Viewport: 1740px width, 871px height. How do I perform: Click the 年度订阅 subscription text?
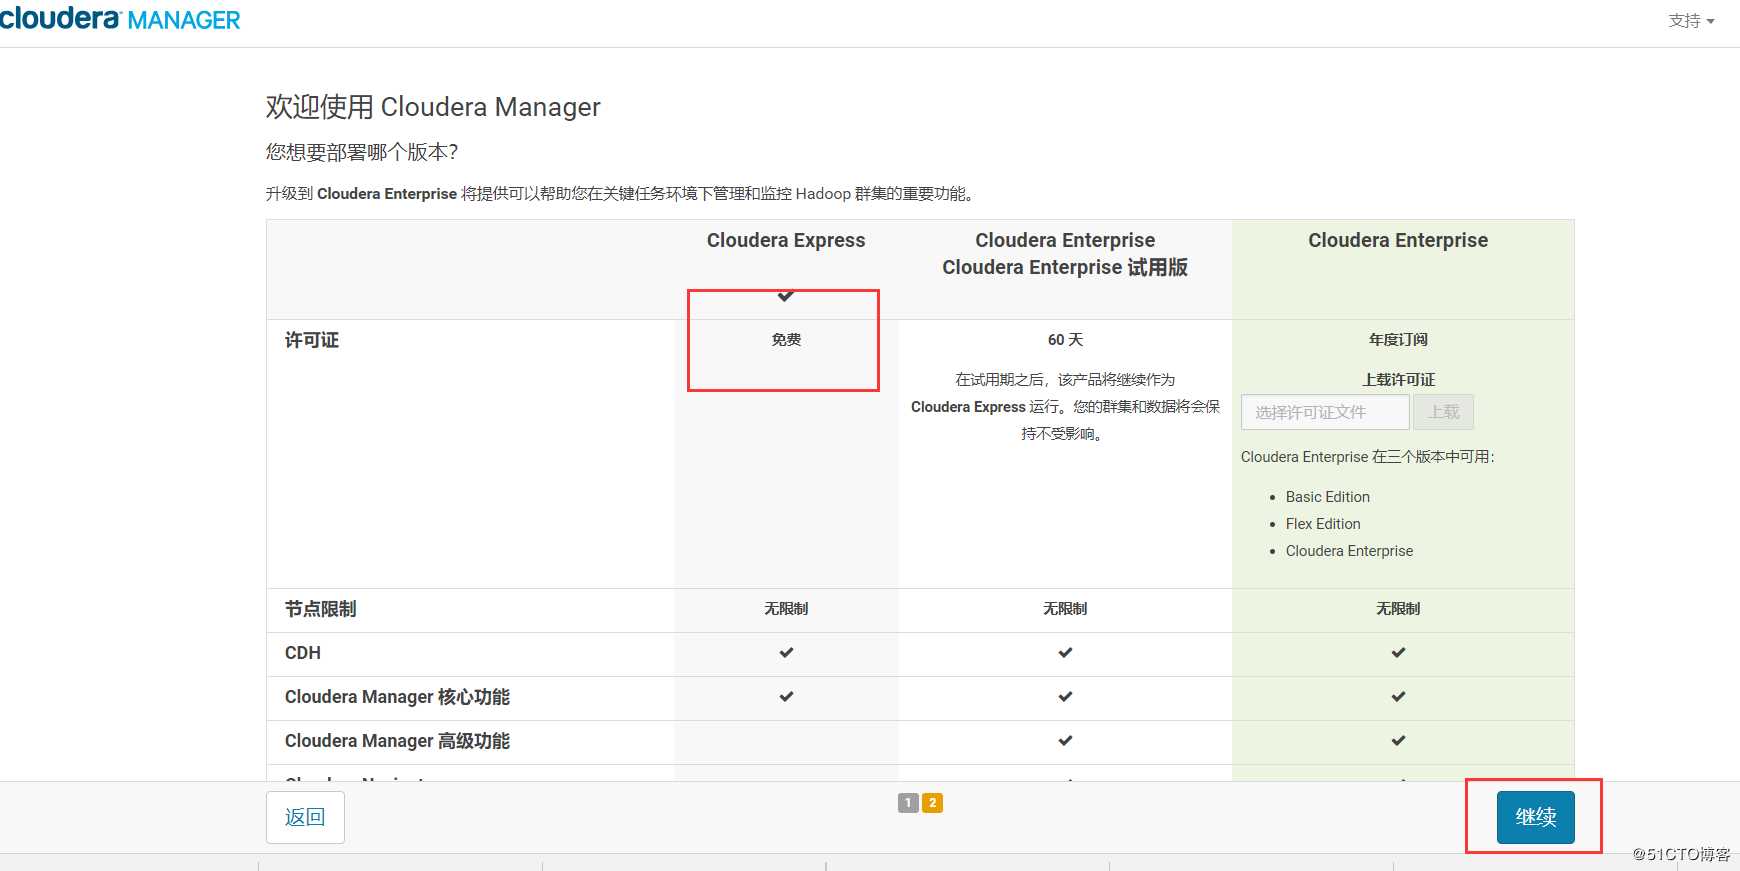point(1398,340)
